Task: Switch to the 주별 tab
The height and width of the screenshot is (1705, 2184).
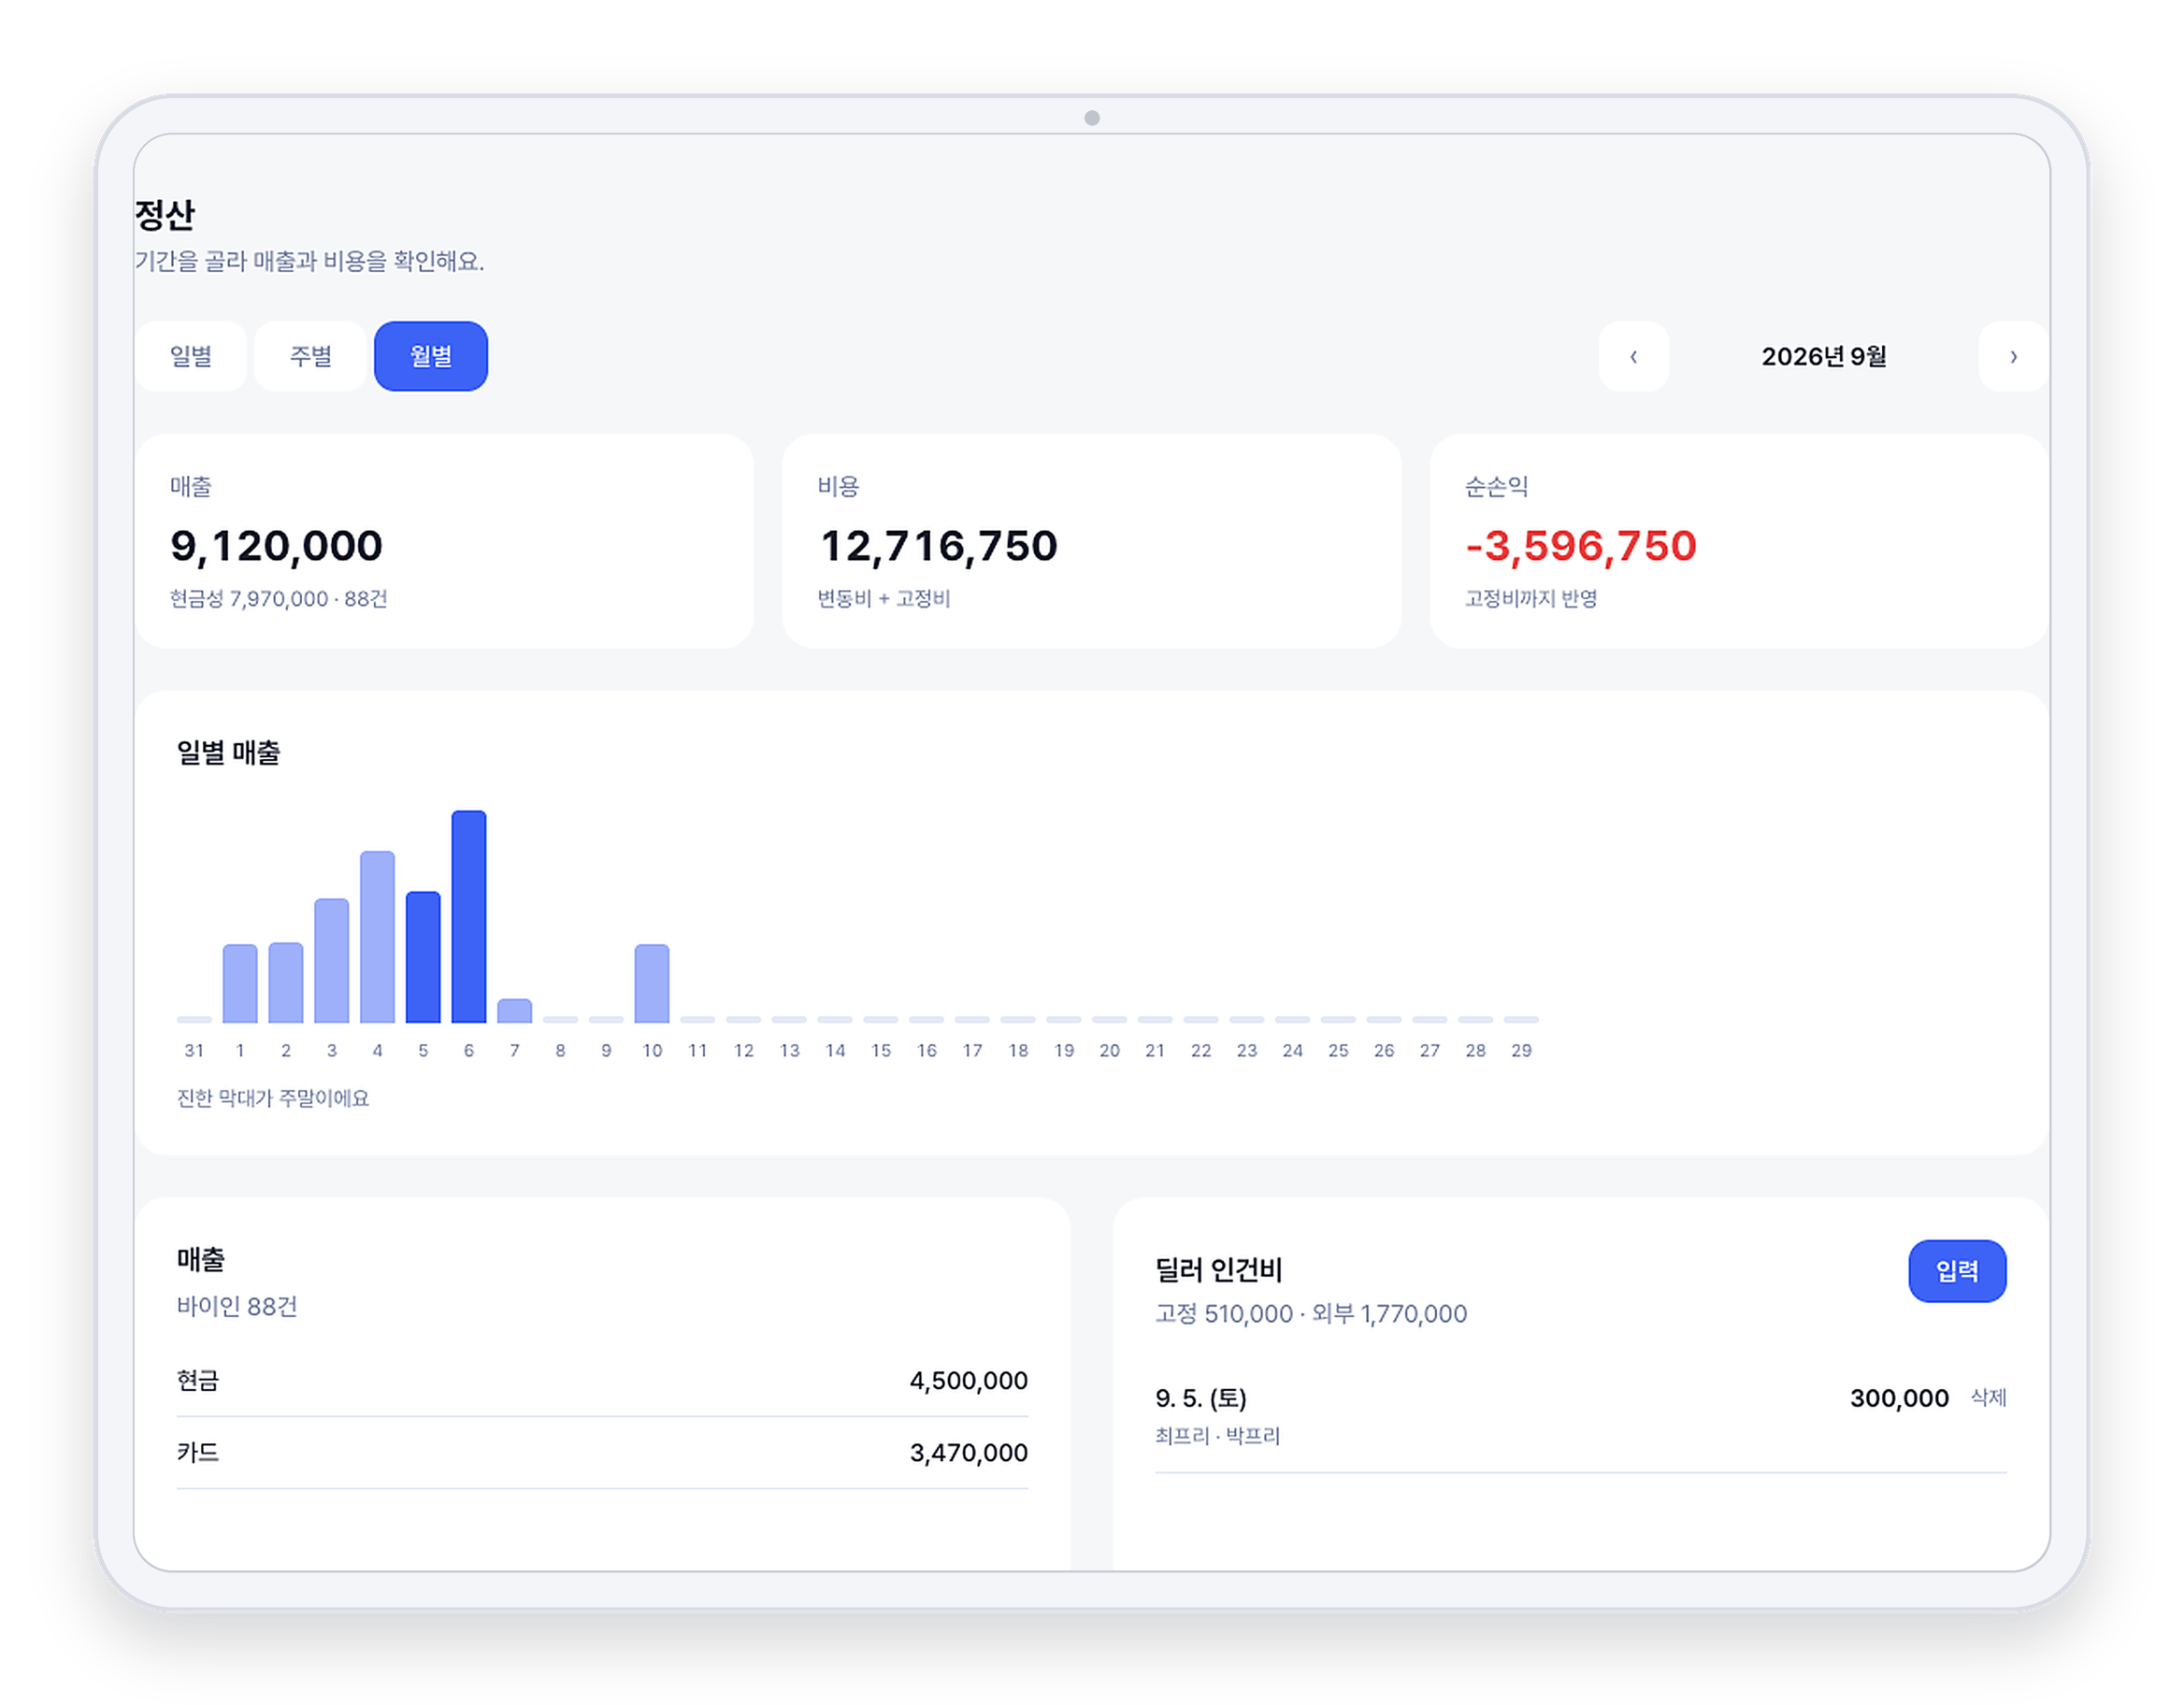Action: [310, 356]
